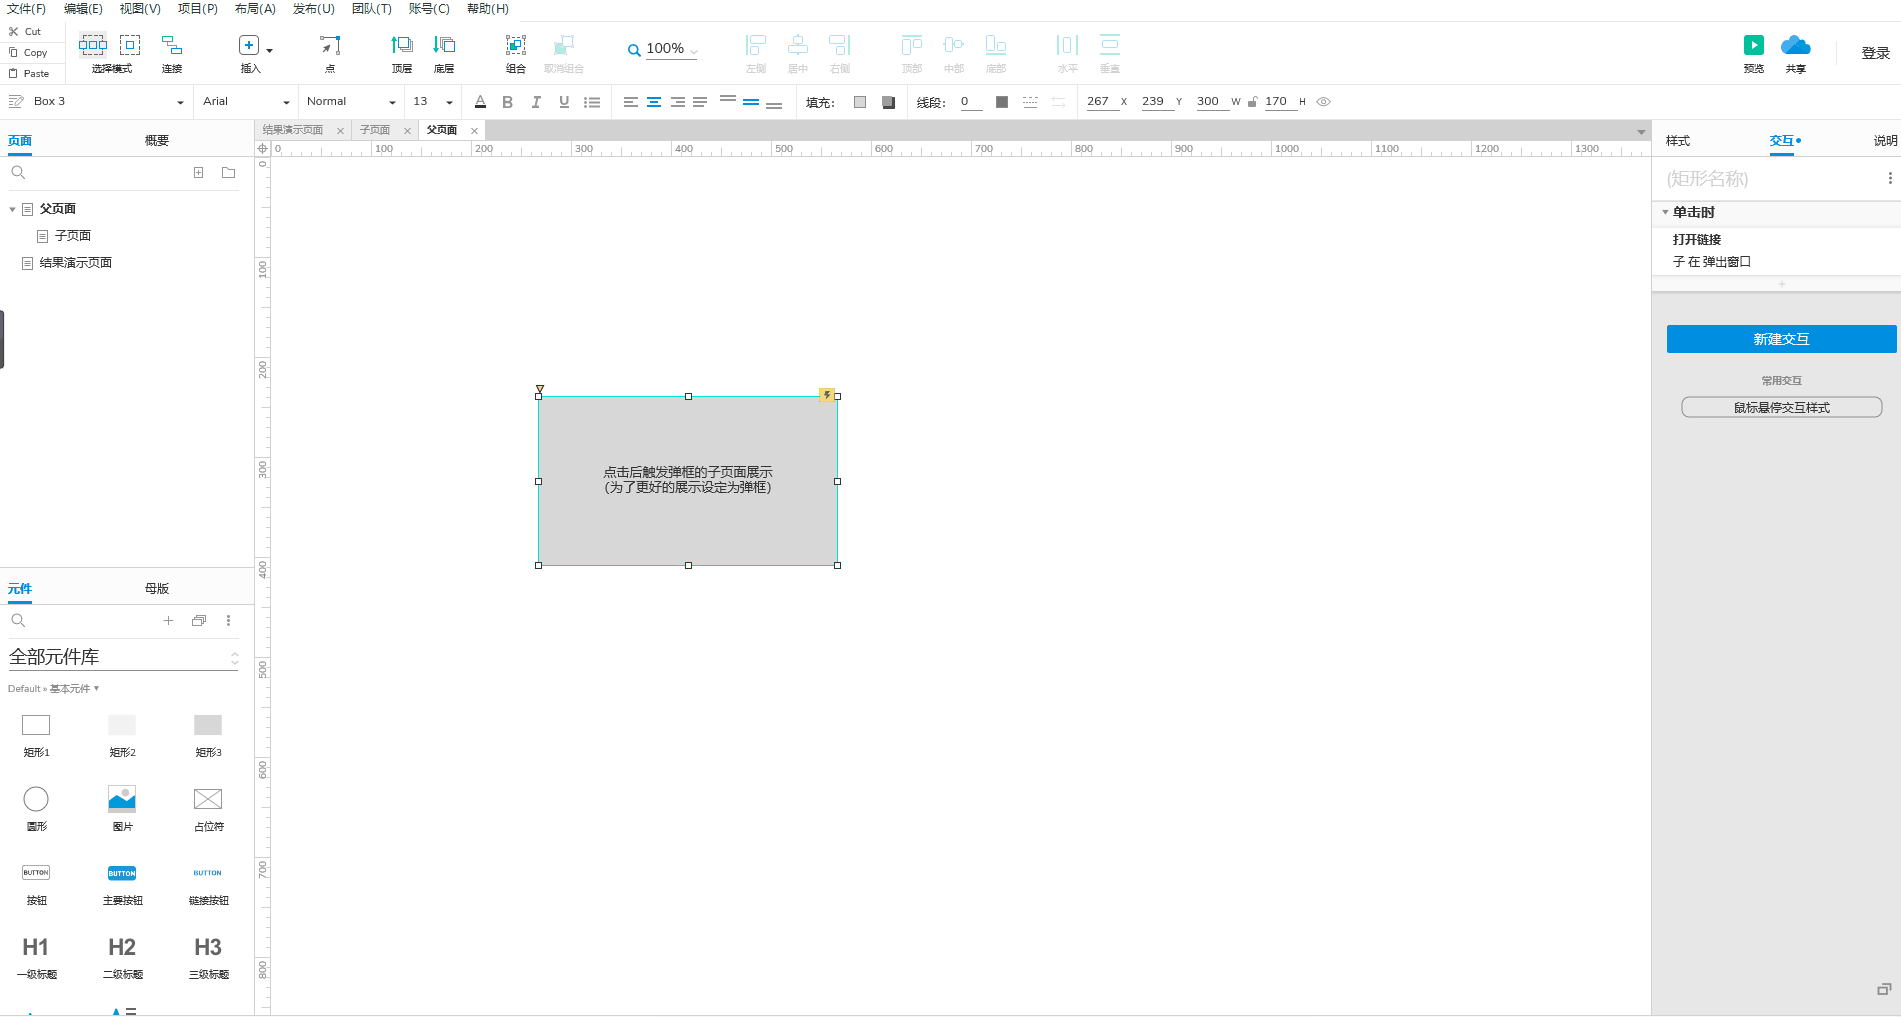The image size is (1901, 1017).
Task: Click the 登录 login link
Action: click(x=1875, y=53)
